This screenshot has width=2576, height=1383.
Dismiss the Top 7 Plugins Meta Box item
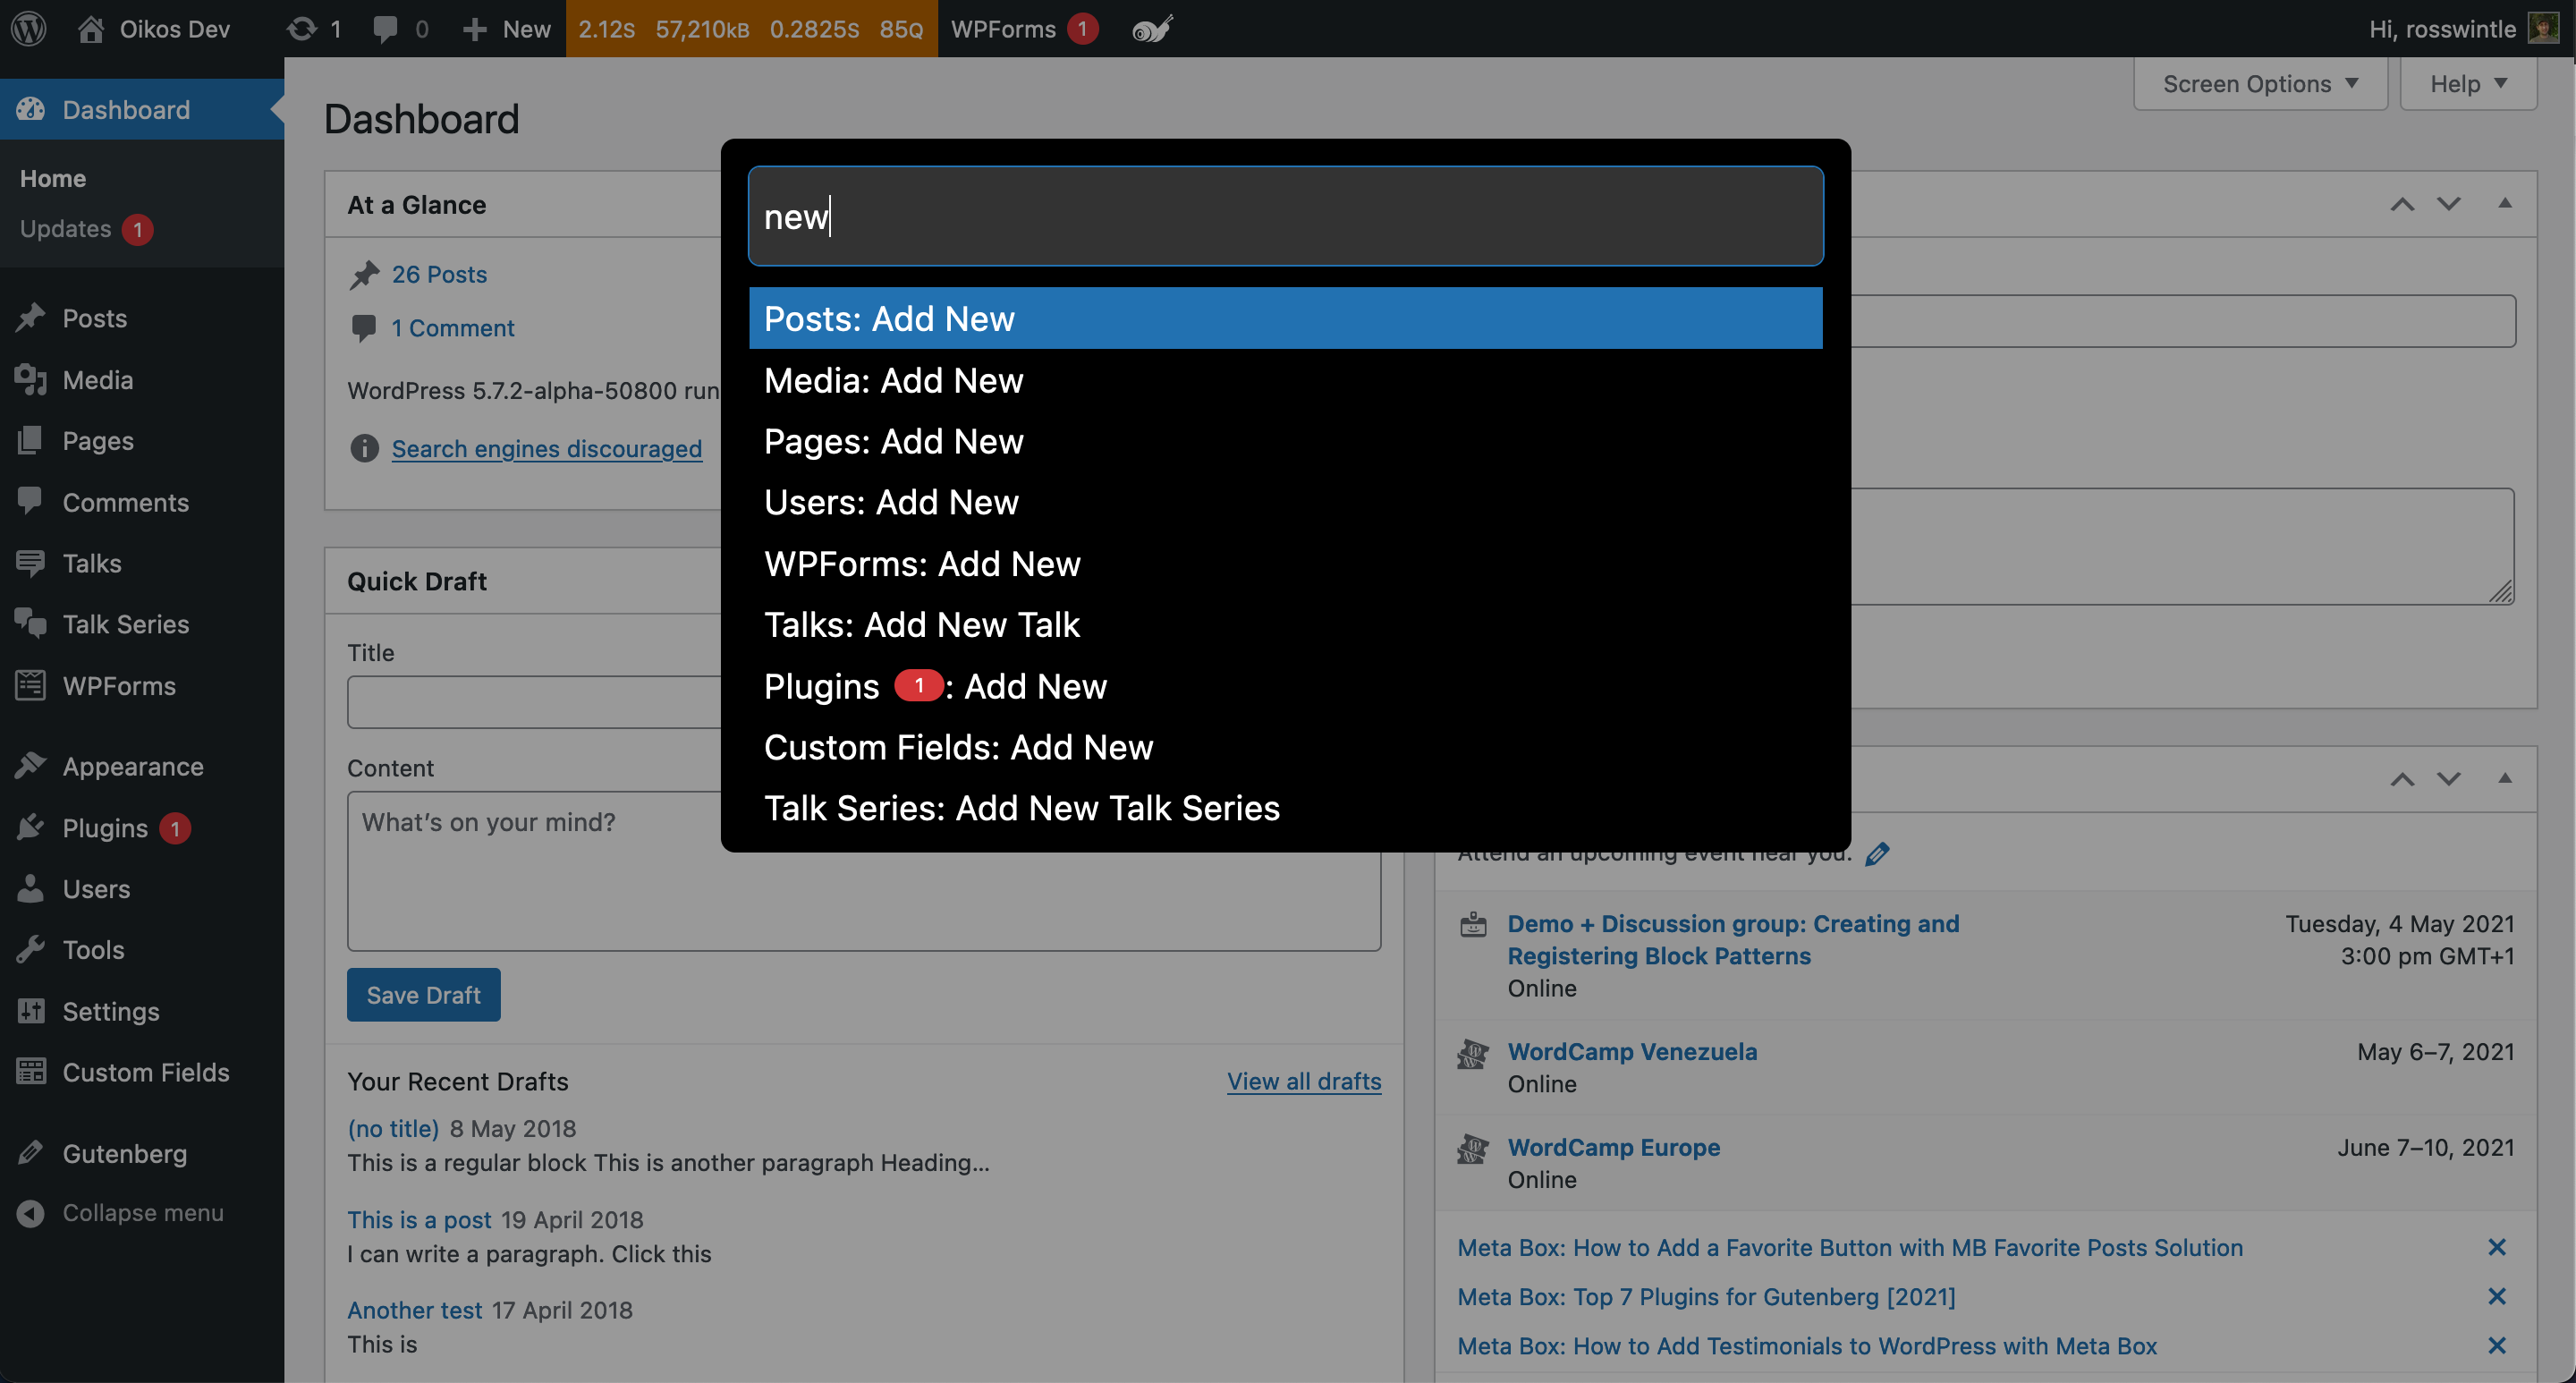click(x=2497, y=1296)
